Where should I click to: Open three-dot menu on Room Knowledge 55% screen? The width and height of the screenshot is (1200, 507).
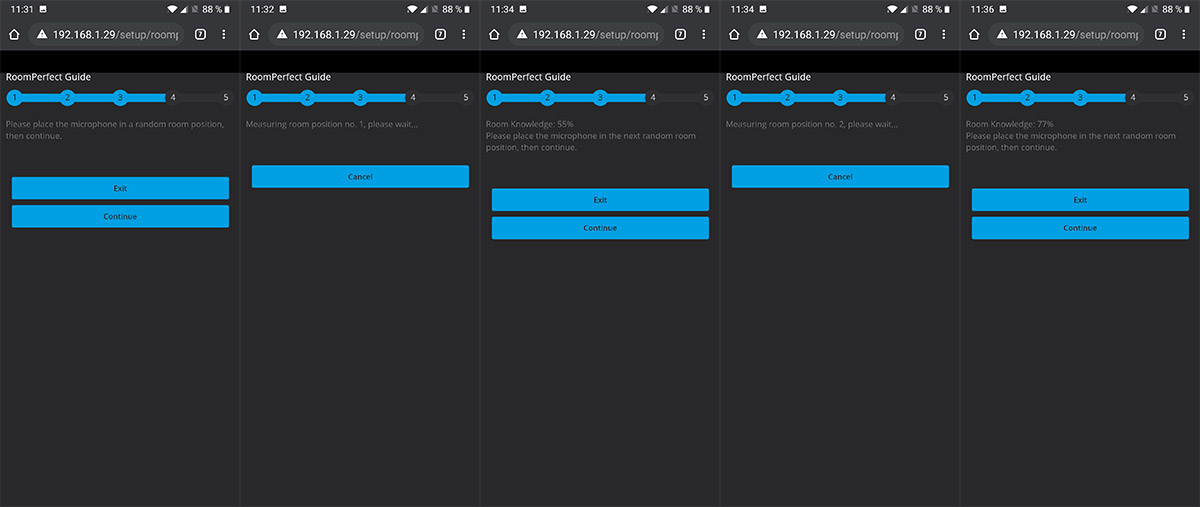pos(703,34)
